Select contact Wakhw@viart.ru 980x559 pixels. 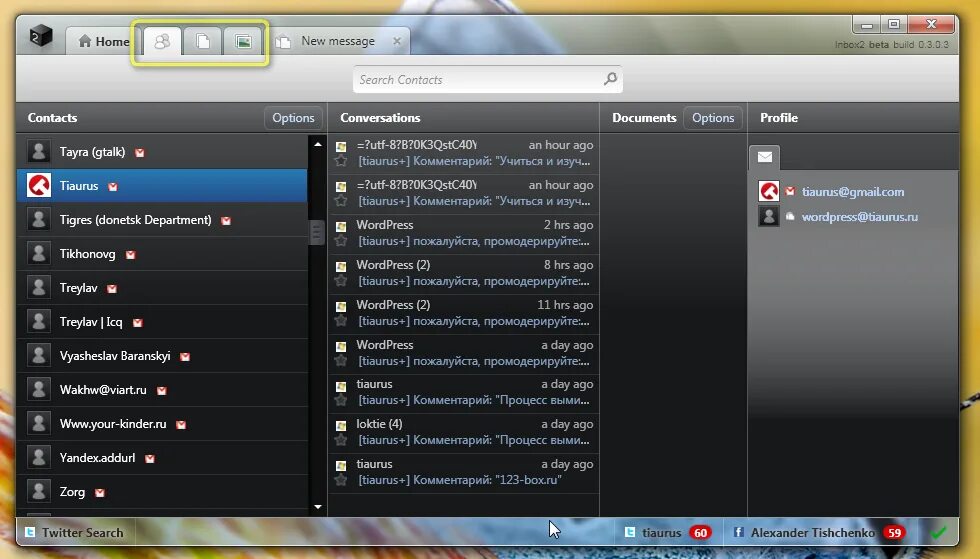pos(162,390)
